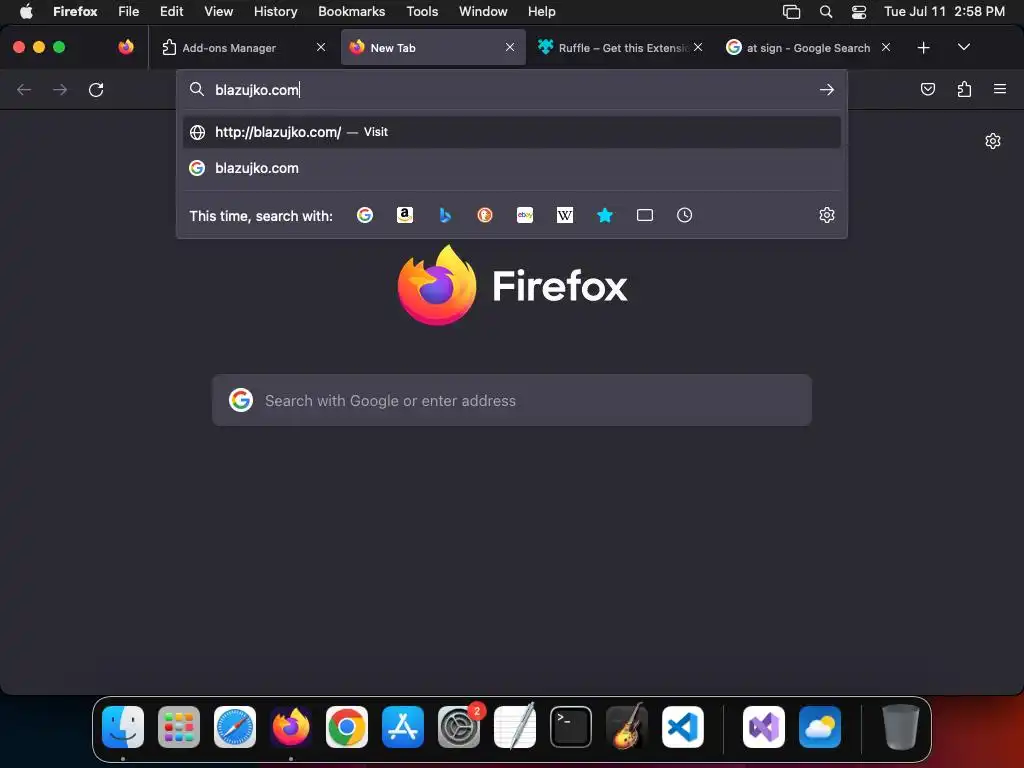1024x768 pixels.
Task: Close the Ruffle tab
Action: [x=698, y=47]
